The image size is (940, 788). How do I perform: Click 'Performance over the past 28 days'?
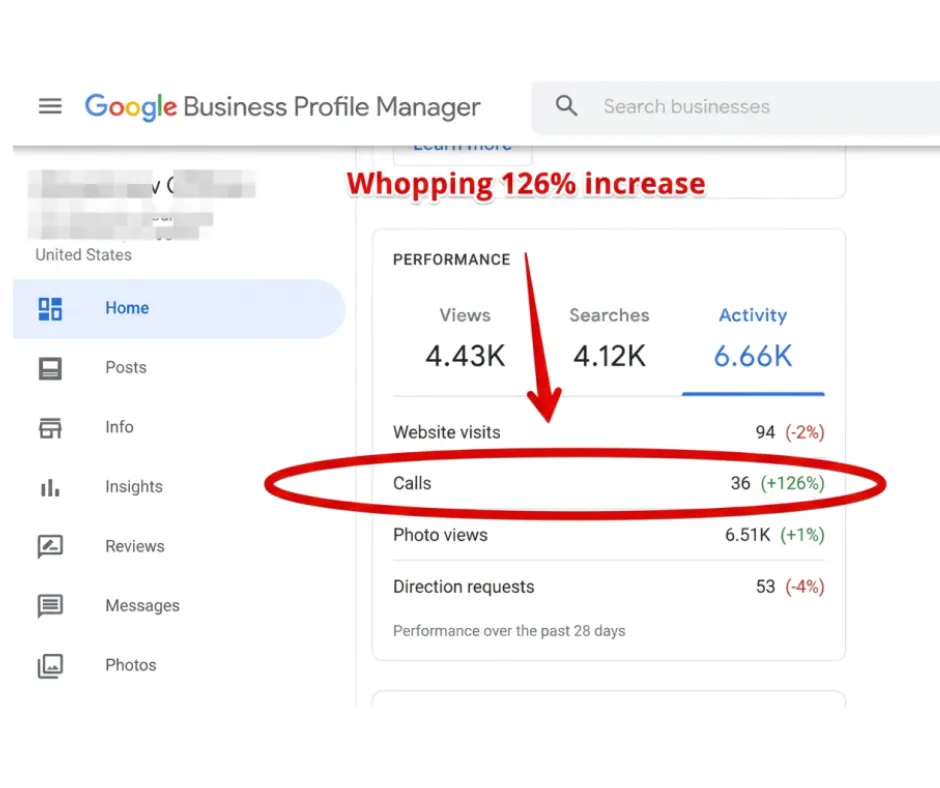click(x=509, y=631)
